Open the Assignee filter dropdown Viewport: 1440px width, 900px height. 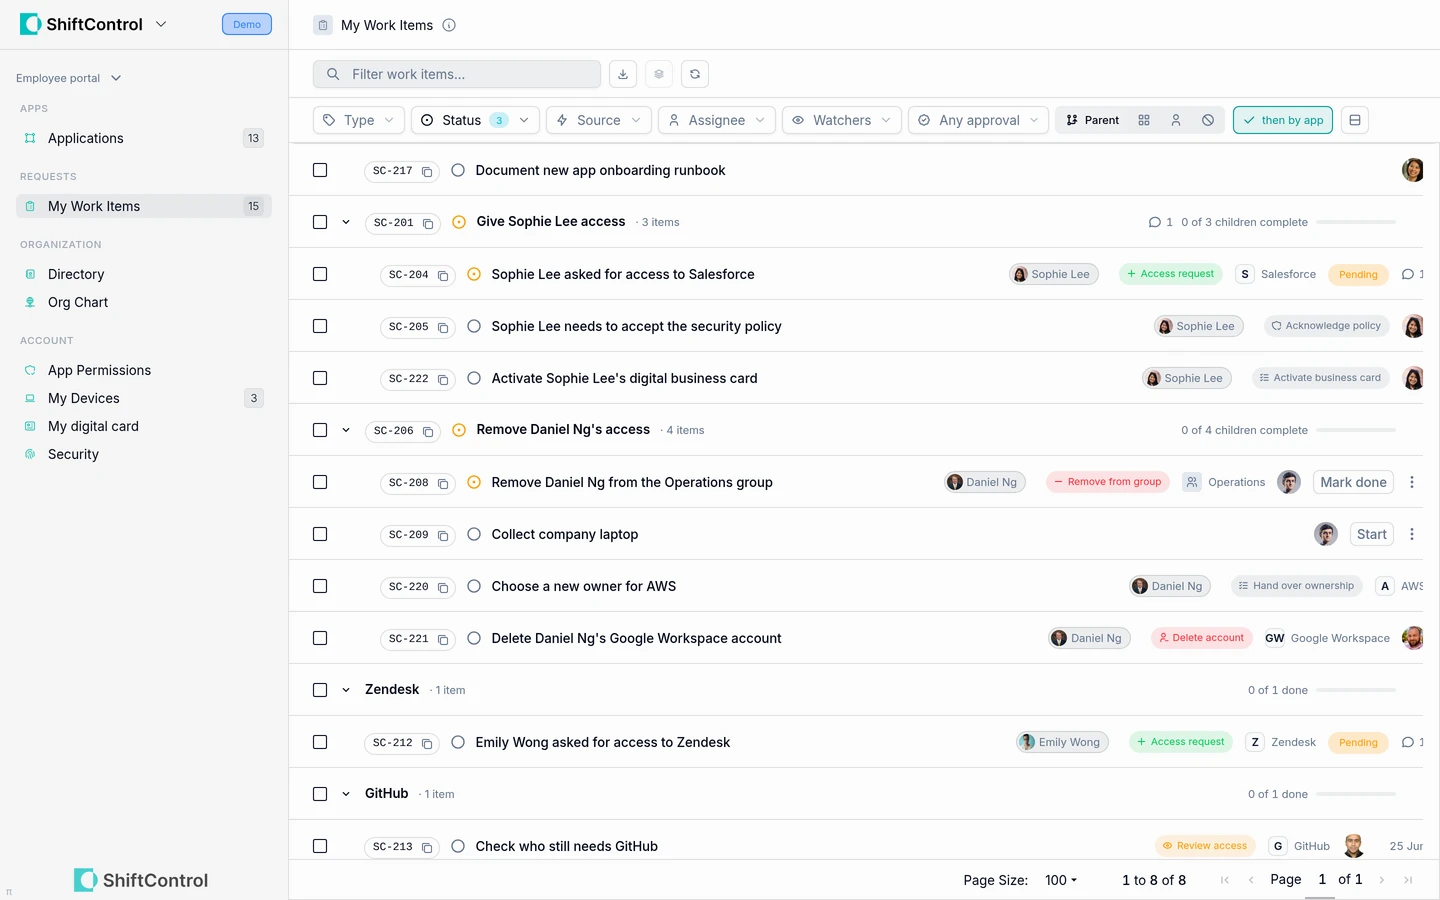tap(717, 120)
